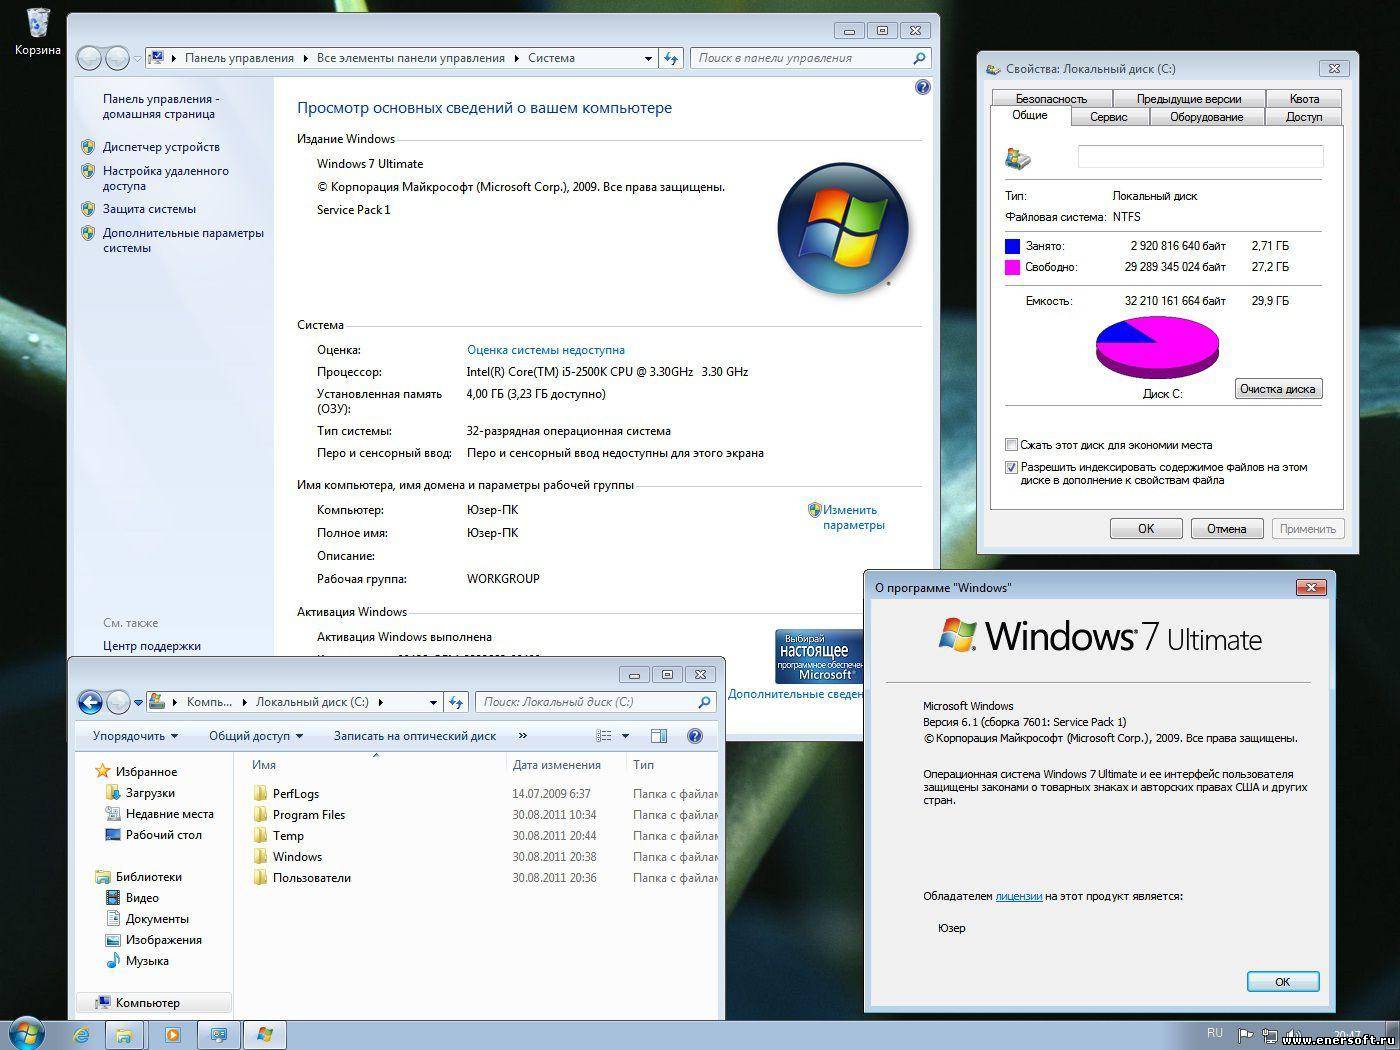Click the Genuine Microsoft software badge
This screenshot has height=1050, width=1400.
click(819, 656)
